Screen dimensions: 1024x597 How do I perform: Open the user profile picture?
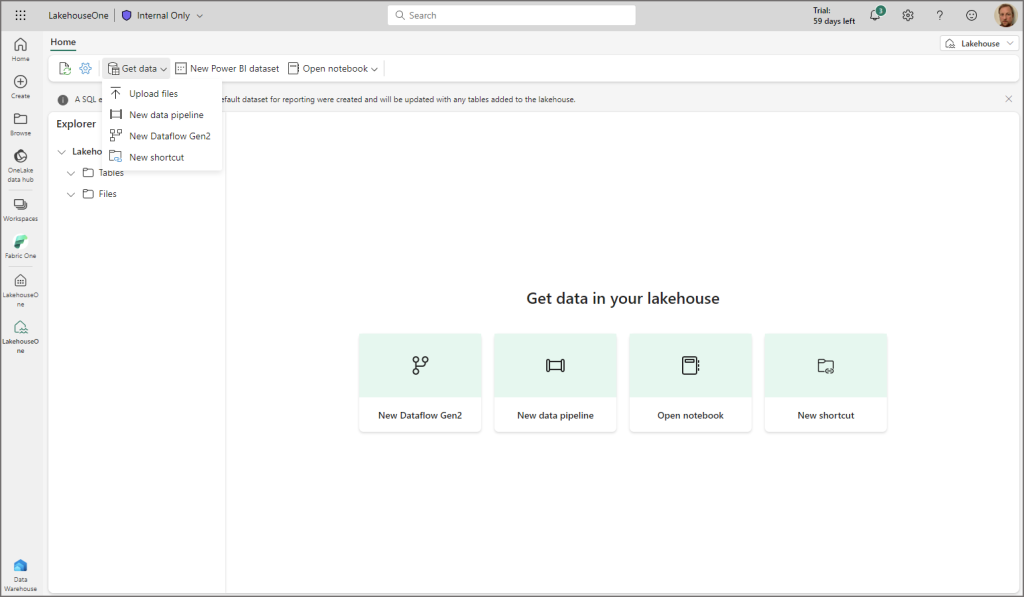(x=1005, y=15)
